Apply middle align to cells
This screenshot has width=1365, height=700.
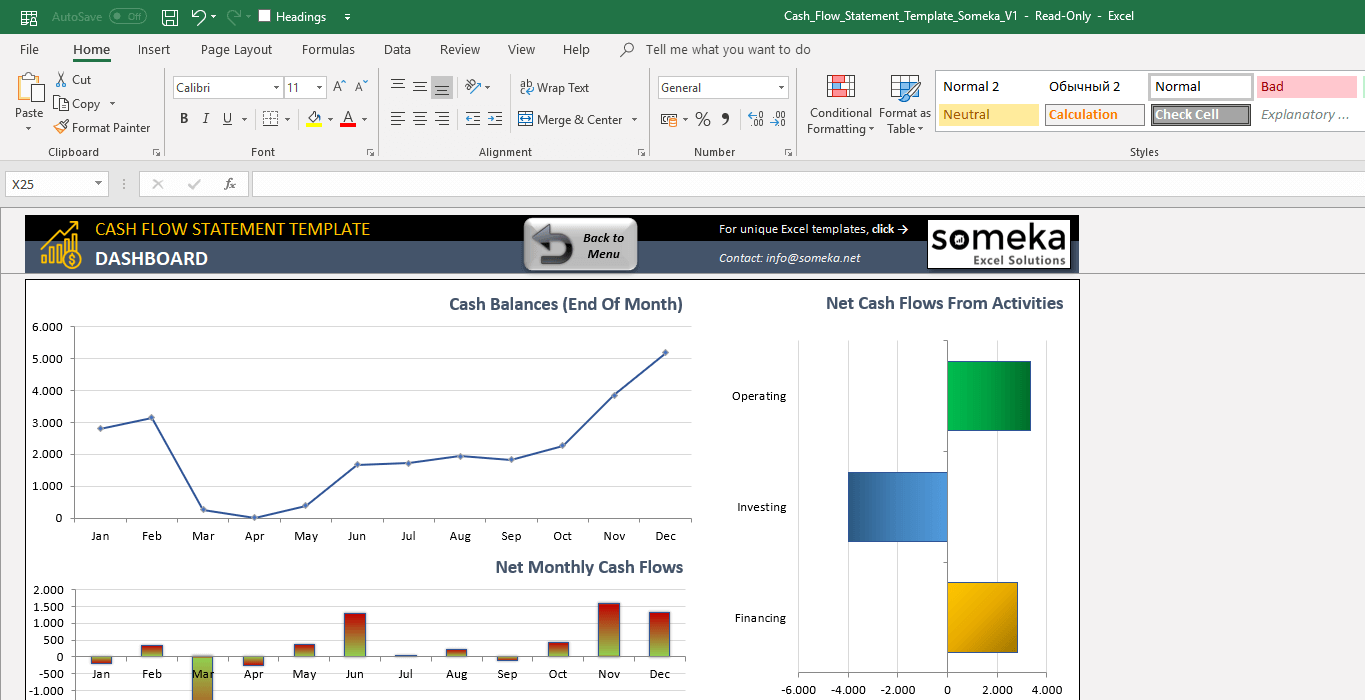[x=420, y=87]
